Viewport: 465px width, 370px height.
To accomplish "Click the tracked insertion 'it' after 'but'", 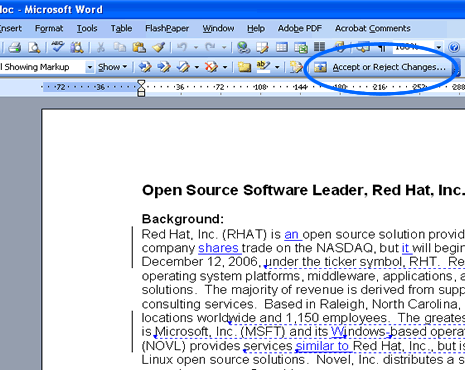I will (405, 248).
